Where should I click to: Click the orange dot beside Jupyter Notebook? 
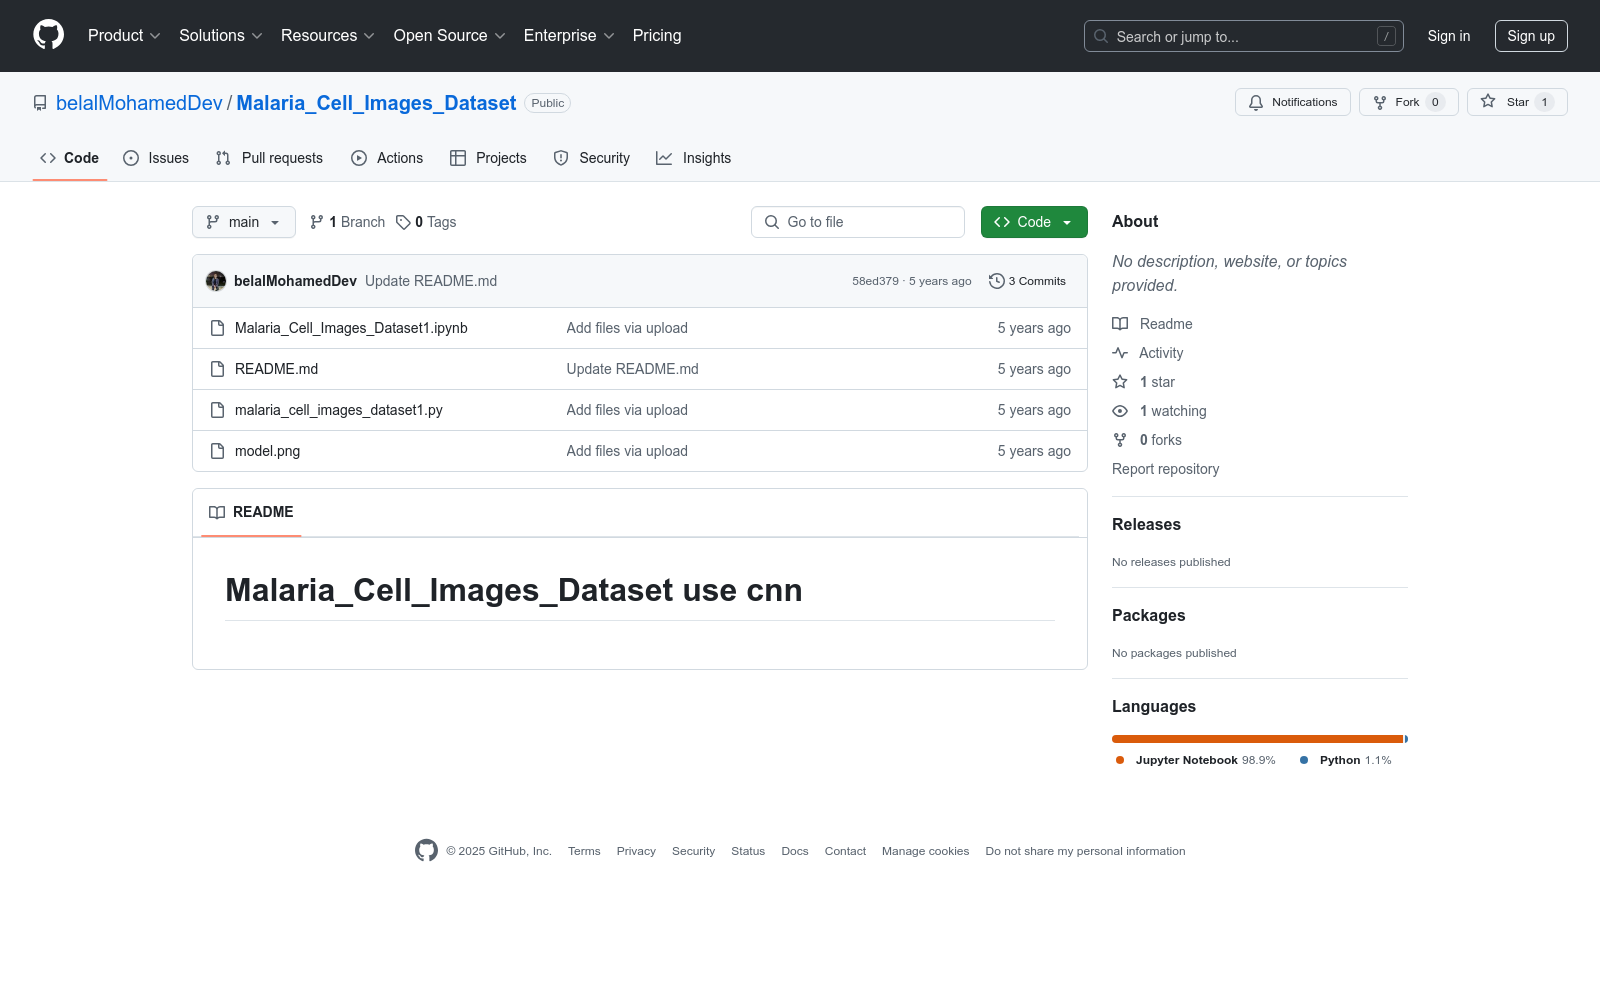pyautogui.click(x=1120, y=760)
